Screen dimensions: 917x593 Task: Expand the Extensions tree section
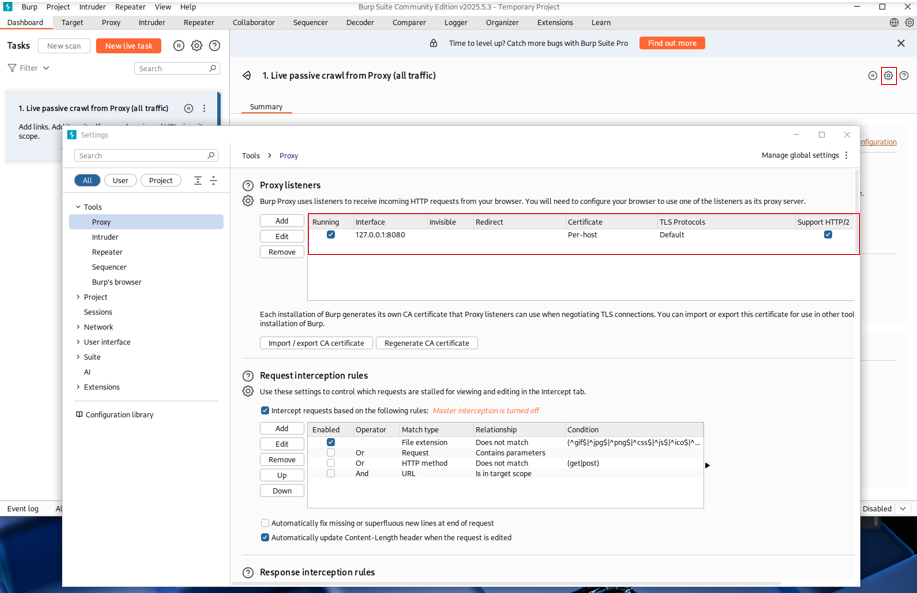click(x=78, y=387)
